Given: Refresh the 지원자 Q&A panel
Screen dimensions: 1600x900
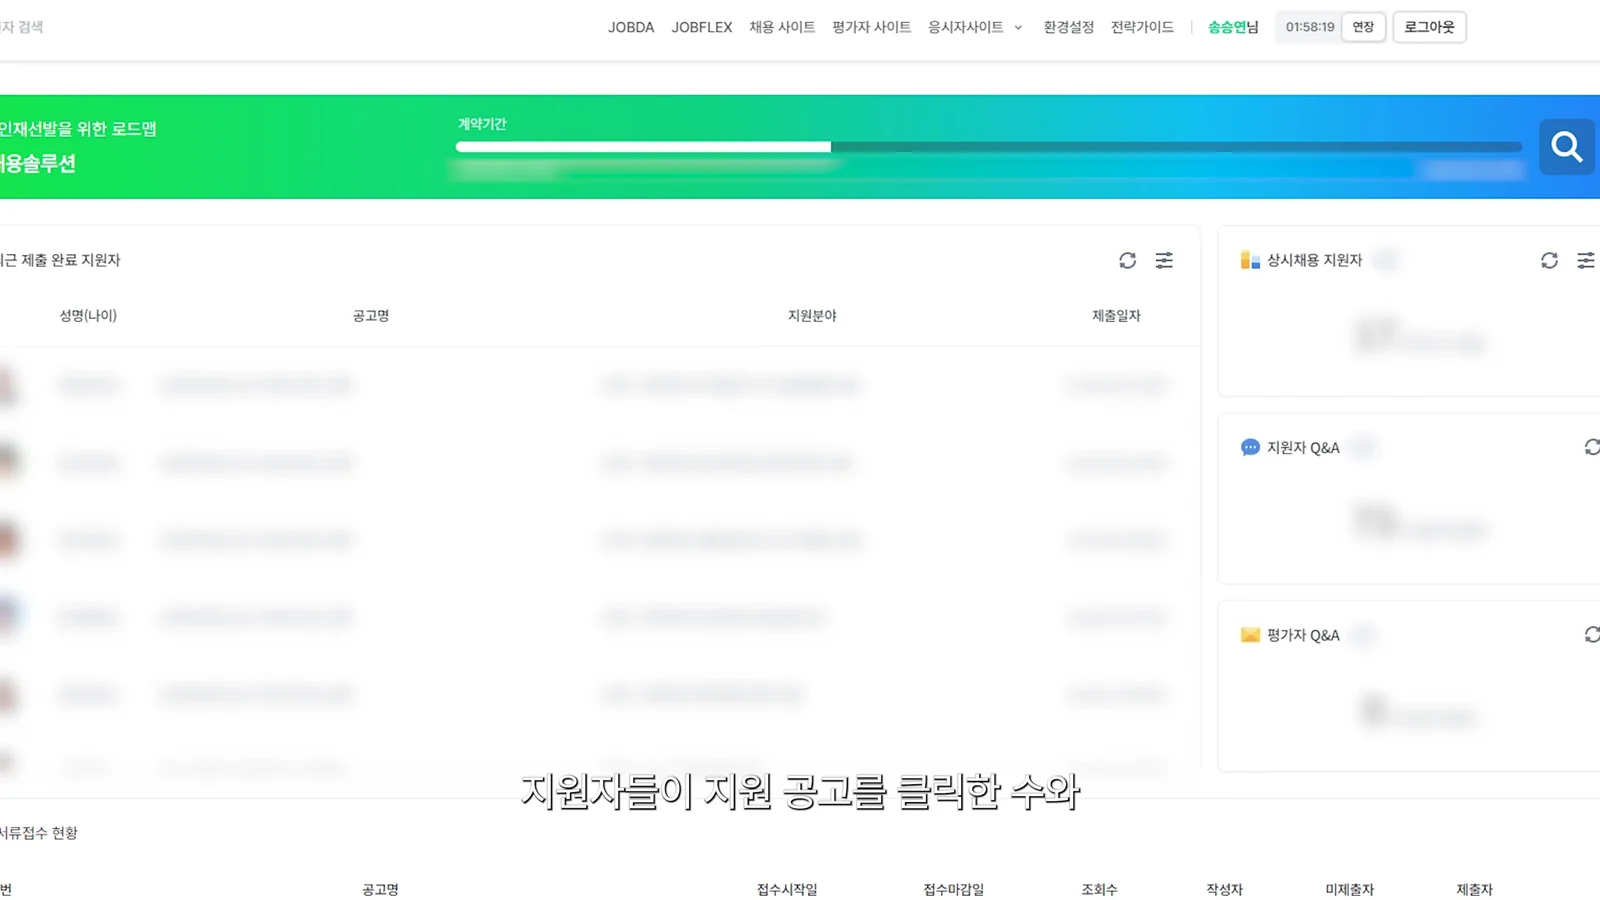Looking at the screenshot, I should pos(1592,447).
